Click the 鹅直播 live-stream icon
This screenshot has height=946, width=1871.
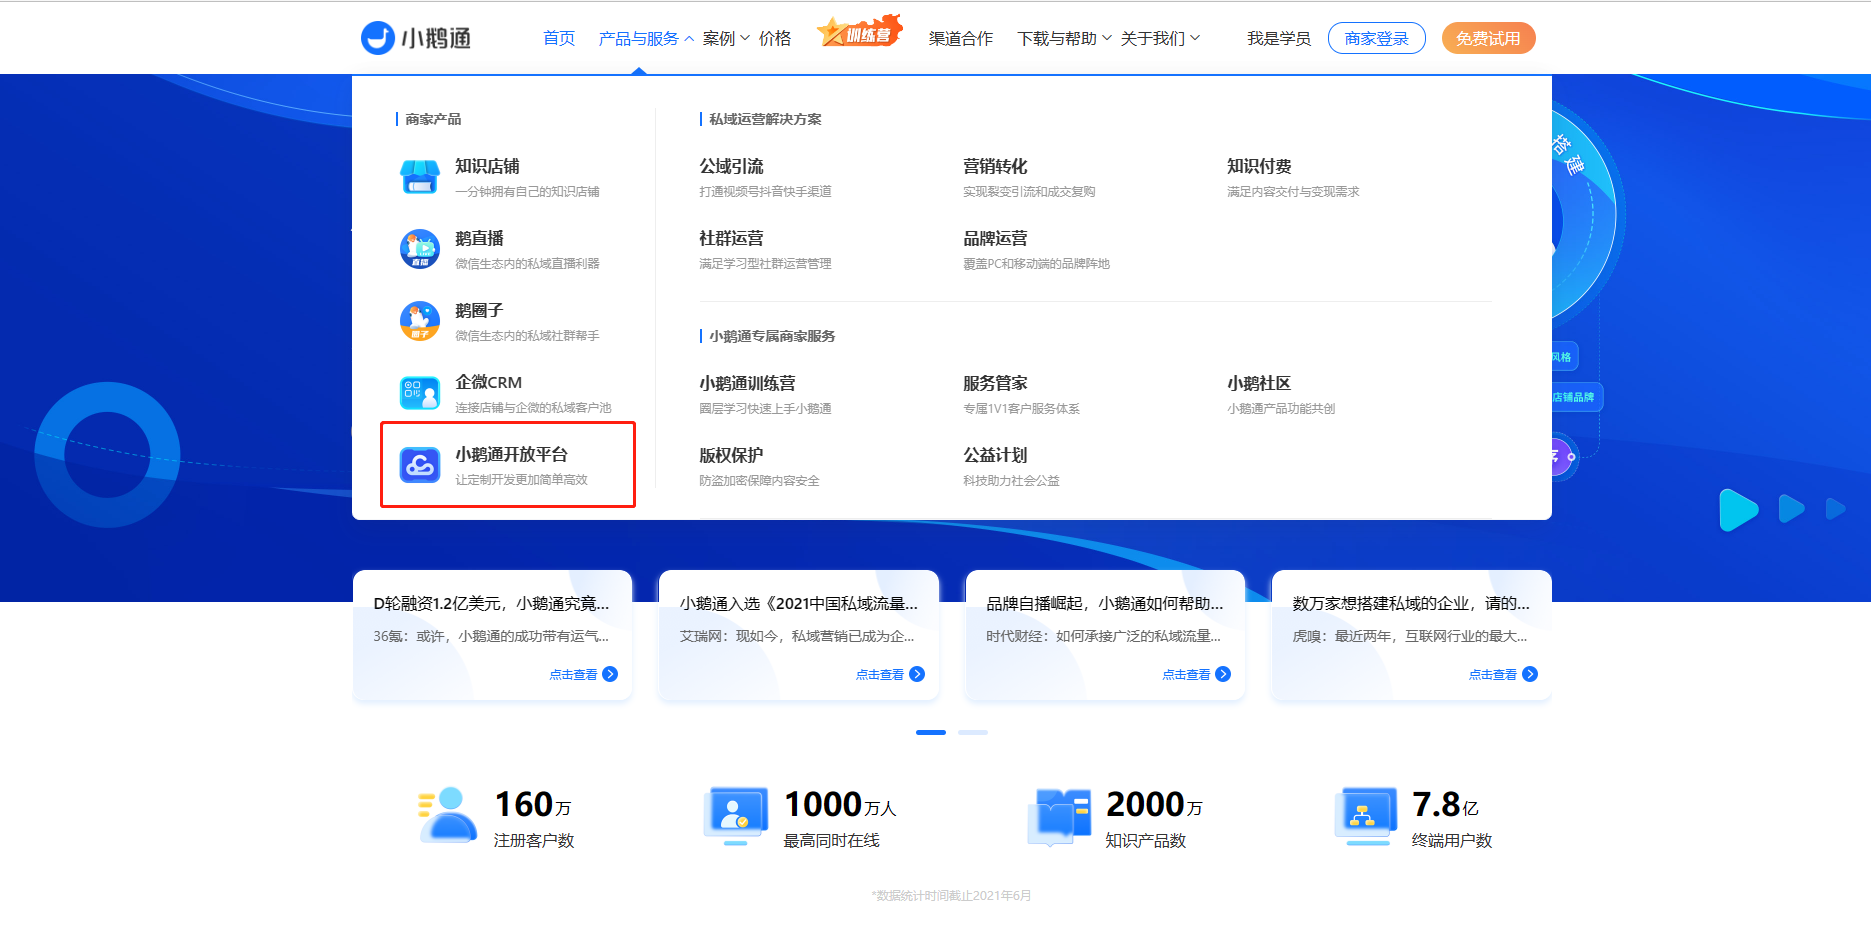pos(420,249)
